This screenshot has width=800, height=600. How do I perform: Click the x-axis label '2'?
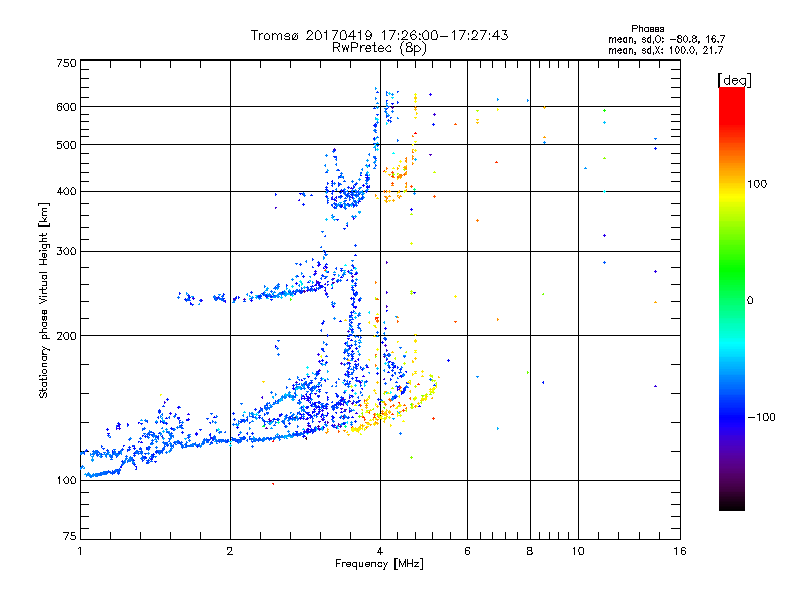(230, 551)
